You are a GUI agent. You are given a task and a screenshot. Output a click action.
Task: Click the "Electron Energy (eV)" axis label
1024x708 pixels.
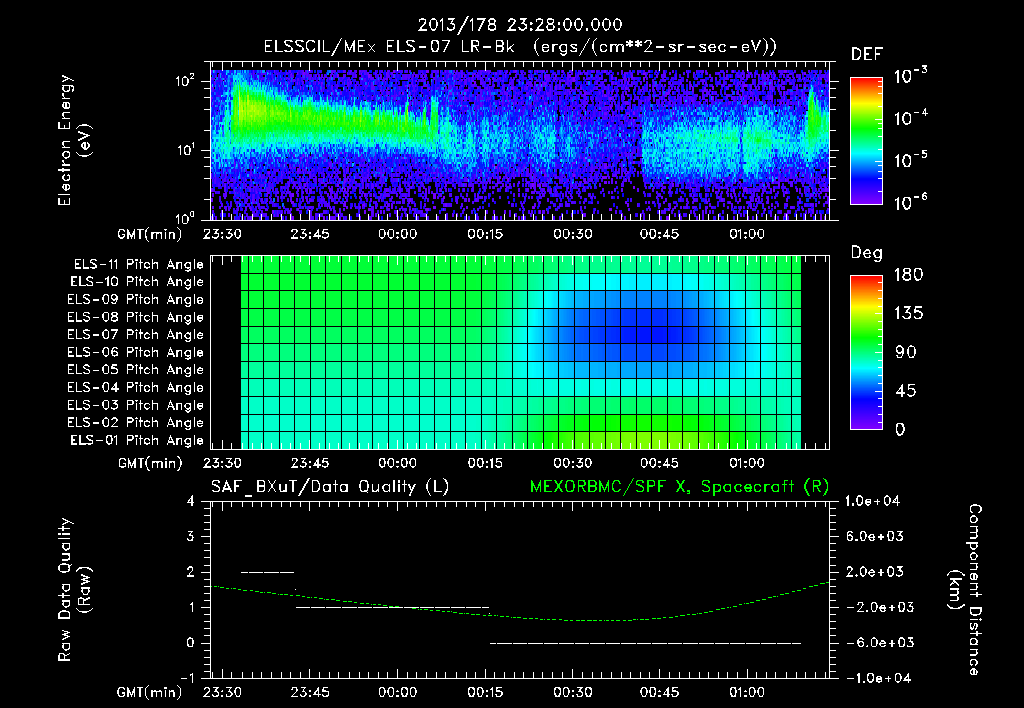point(74,140)
